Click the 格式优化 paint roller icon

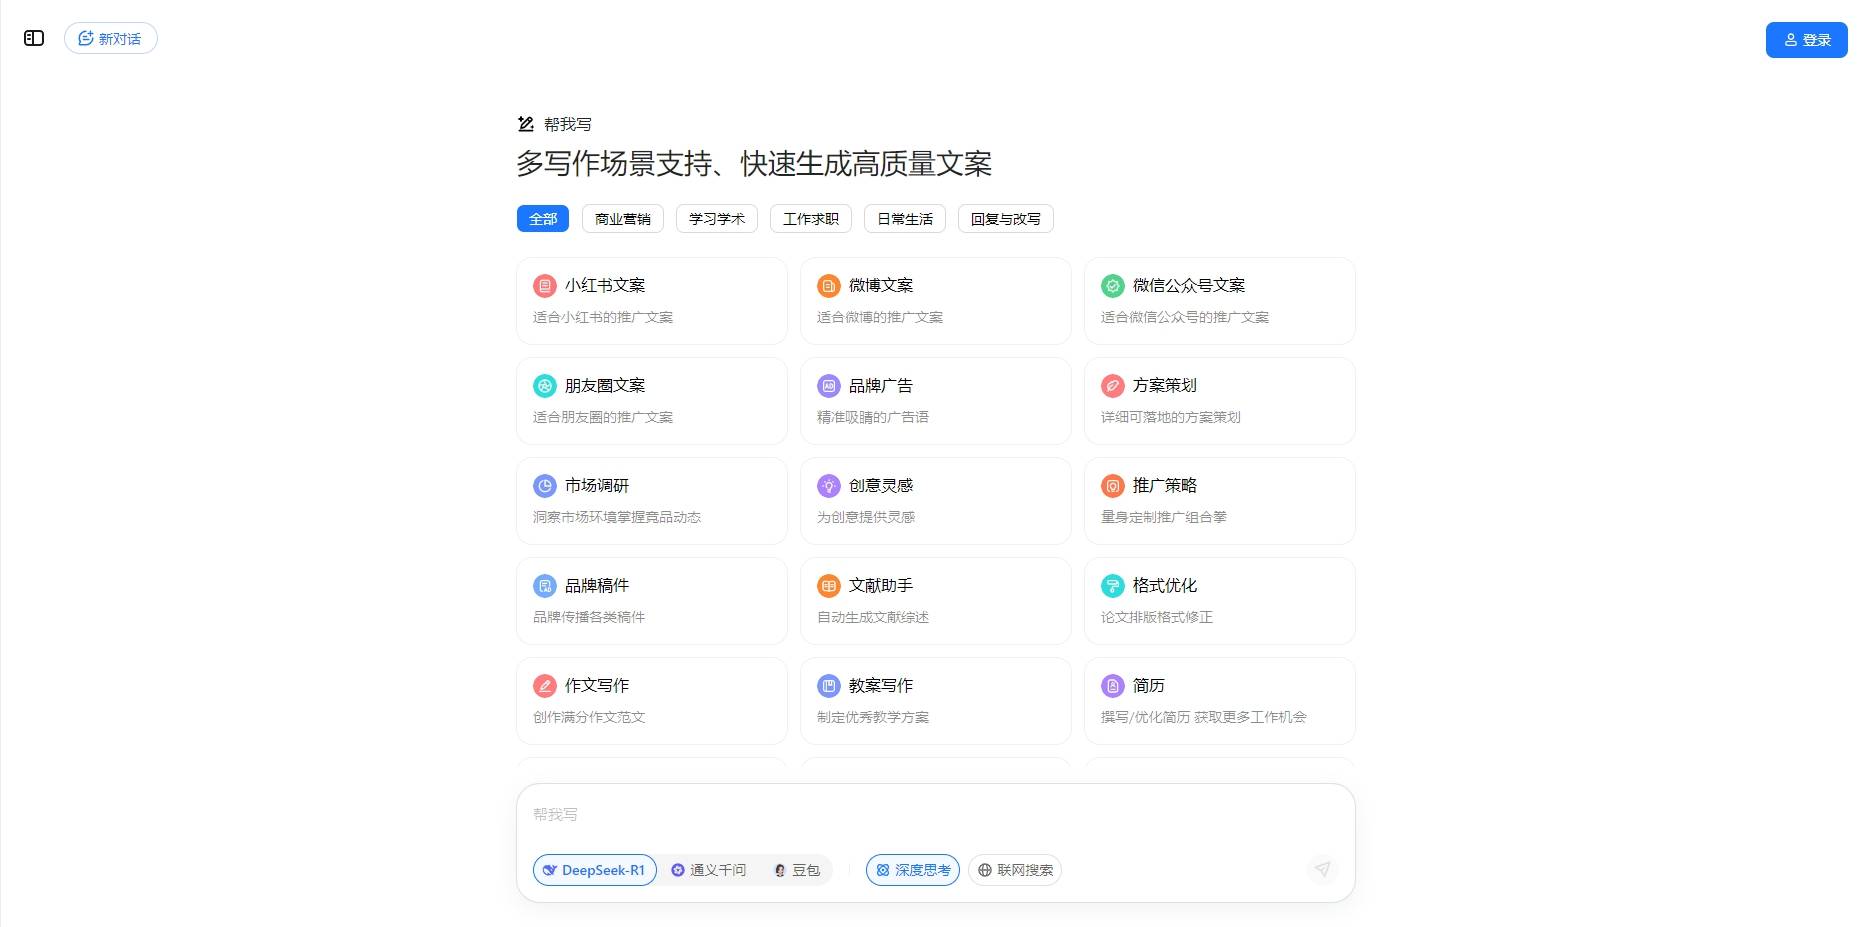pyautogui.click(x=1113, y=586)
